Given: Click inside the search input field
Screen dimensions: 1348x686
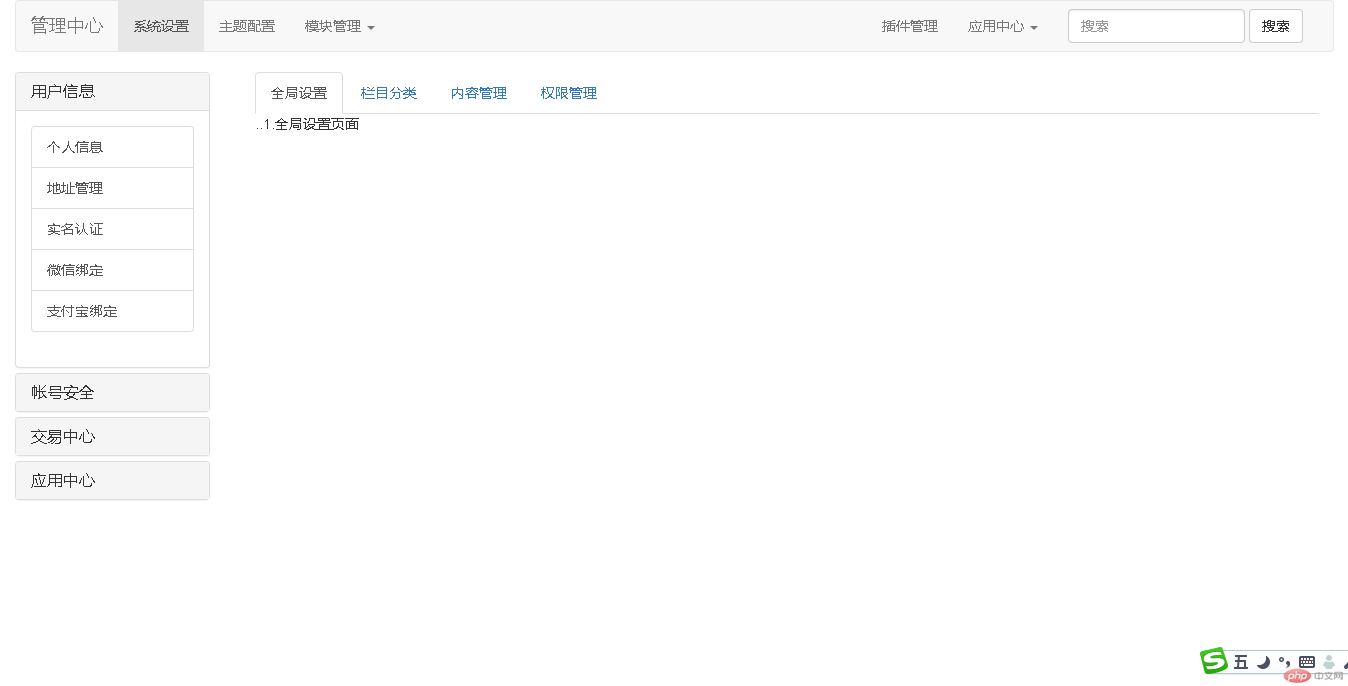Looking at the screenshot, I should pyautogui.click(x=1155, y=25).
